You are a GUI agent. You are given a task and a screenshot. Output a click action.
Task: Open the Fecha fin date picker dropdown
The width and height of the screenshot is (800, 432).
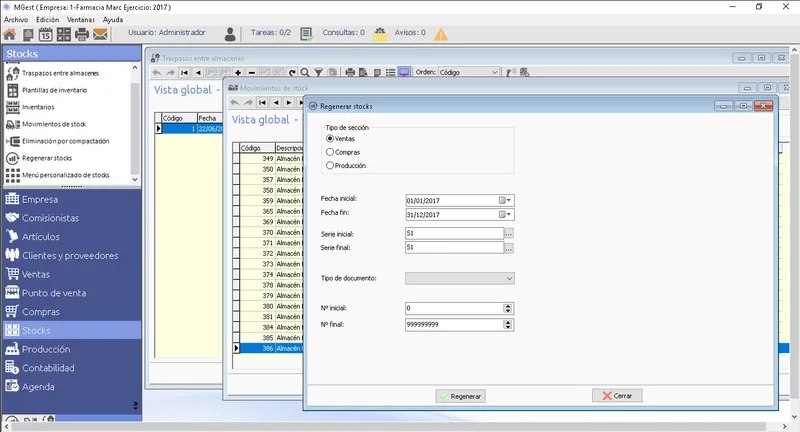coord(505,215)
